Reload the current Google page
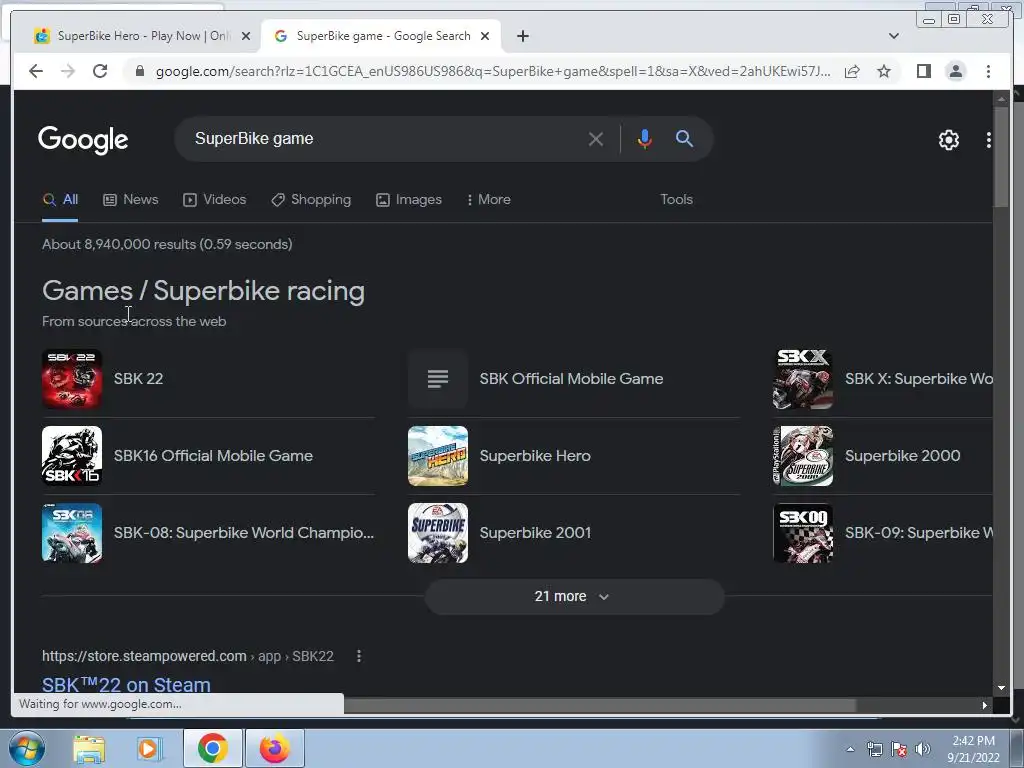1024x768 pixels. coord(100,71)
